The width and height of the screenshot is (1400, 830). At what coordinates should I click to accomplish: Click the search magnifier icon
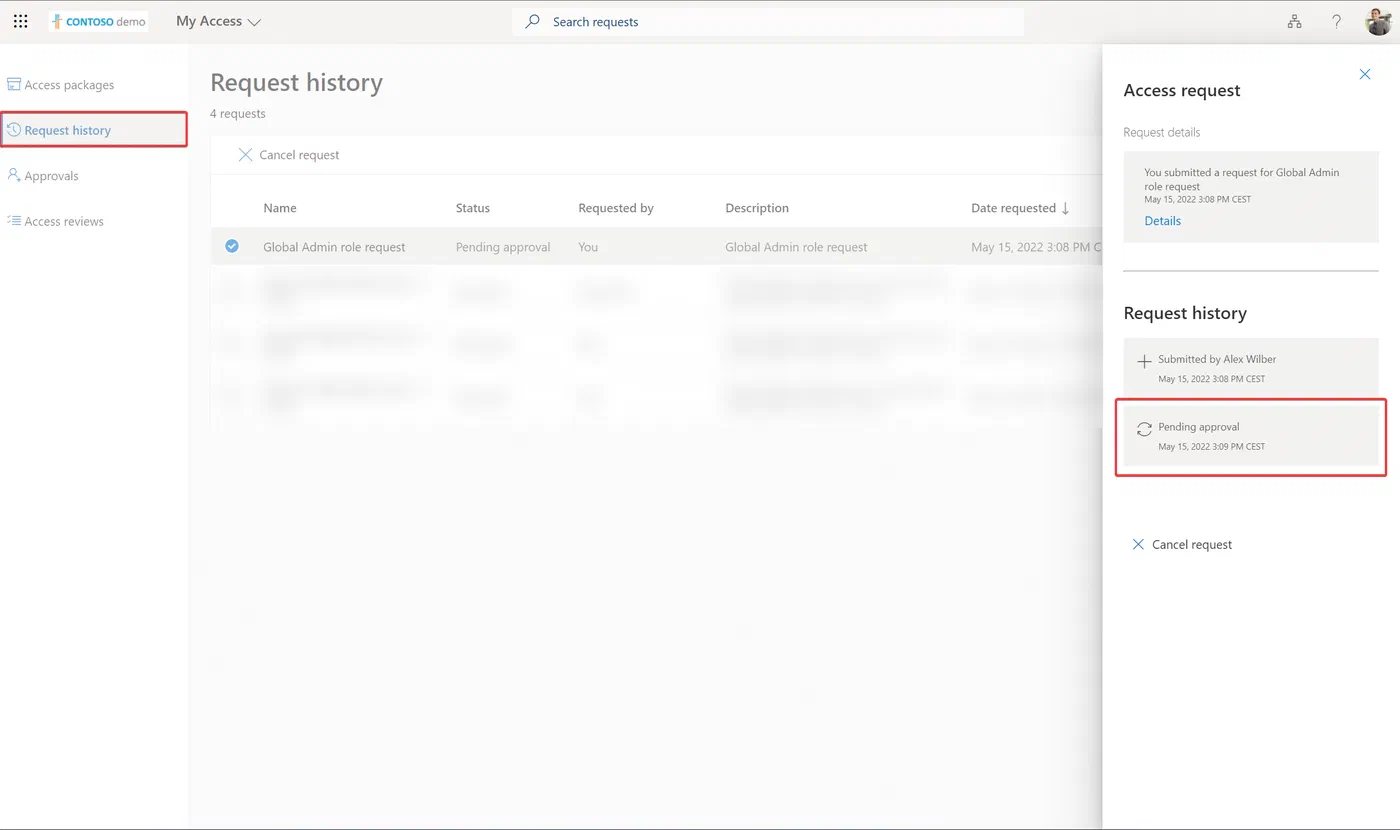pyautogui.click(x=533, y=21)
